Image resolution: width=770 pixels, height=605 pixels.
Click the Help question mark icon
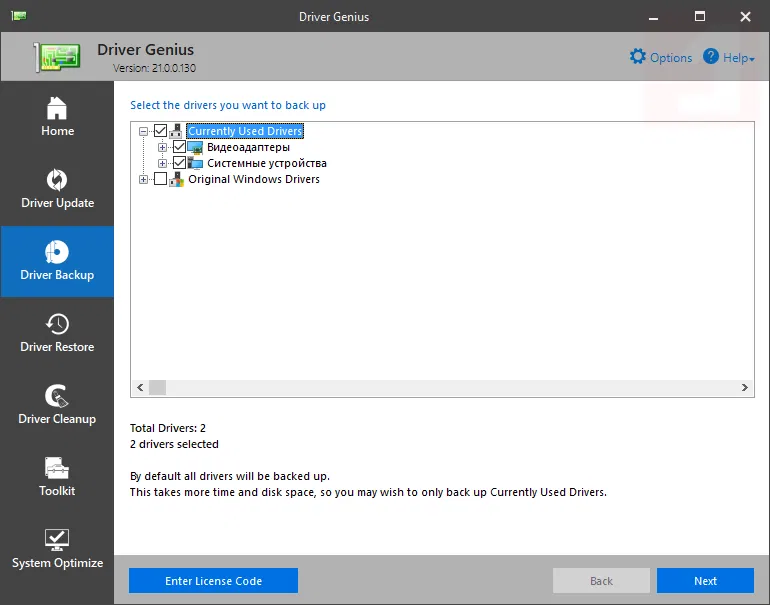coord(711,56)
